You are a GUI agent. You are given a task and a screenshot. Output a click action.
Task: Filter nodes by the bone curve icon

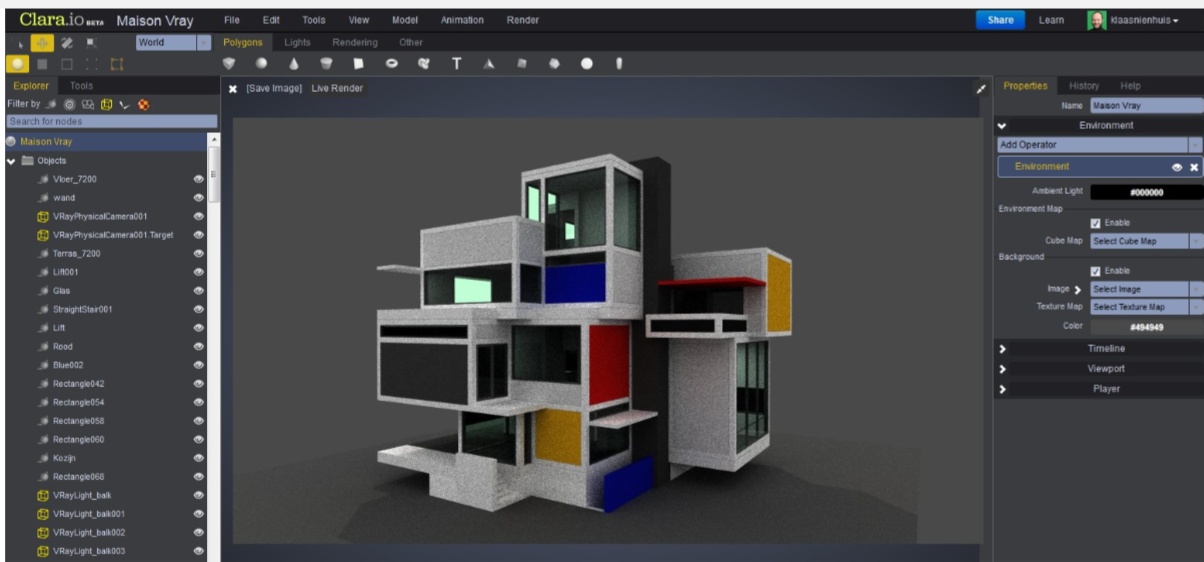pos(125,104)
